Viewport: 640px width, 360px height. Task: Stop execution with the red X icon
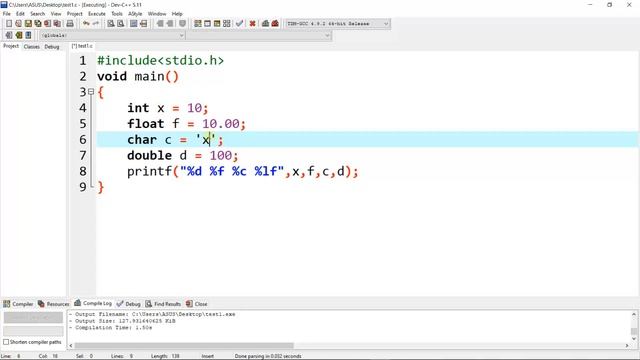click(253, 24)
